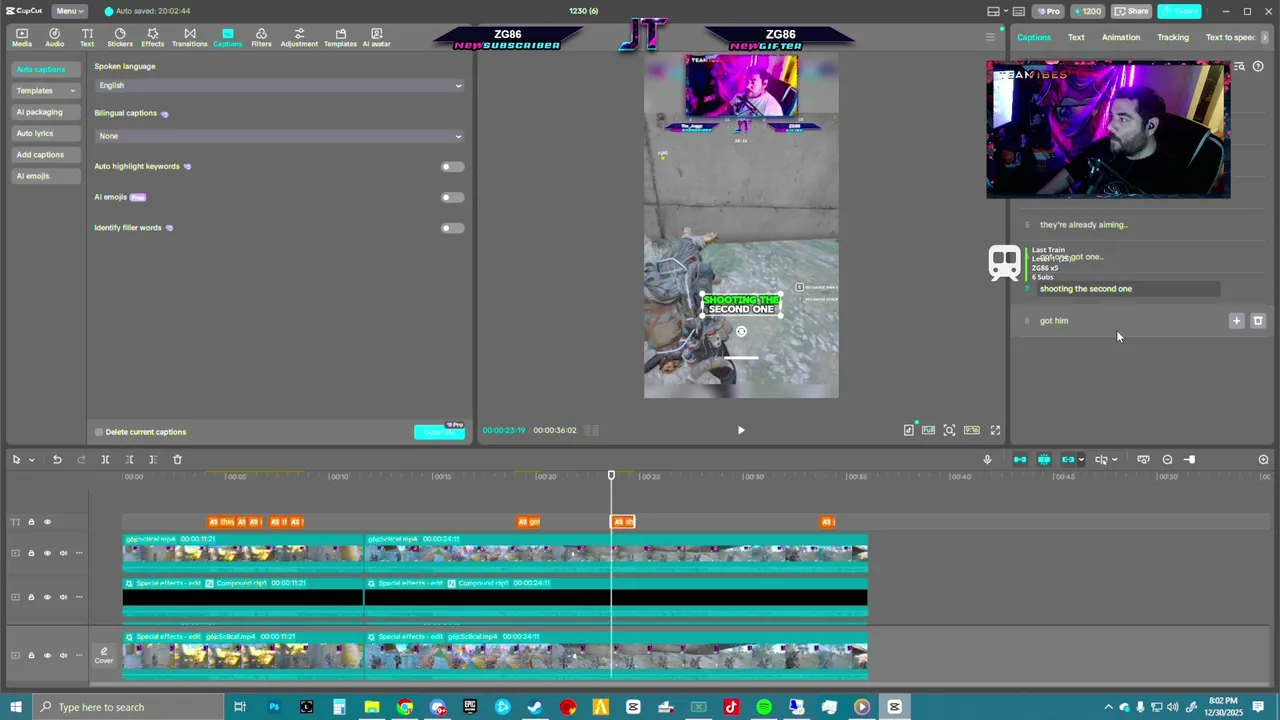Screen dimensions: 1280x720
Task: Open the Spoken language English dropdown
Action: pyautogui.click(x=280, y=86)
